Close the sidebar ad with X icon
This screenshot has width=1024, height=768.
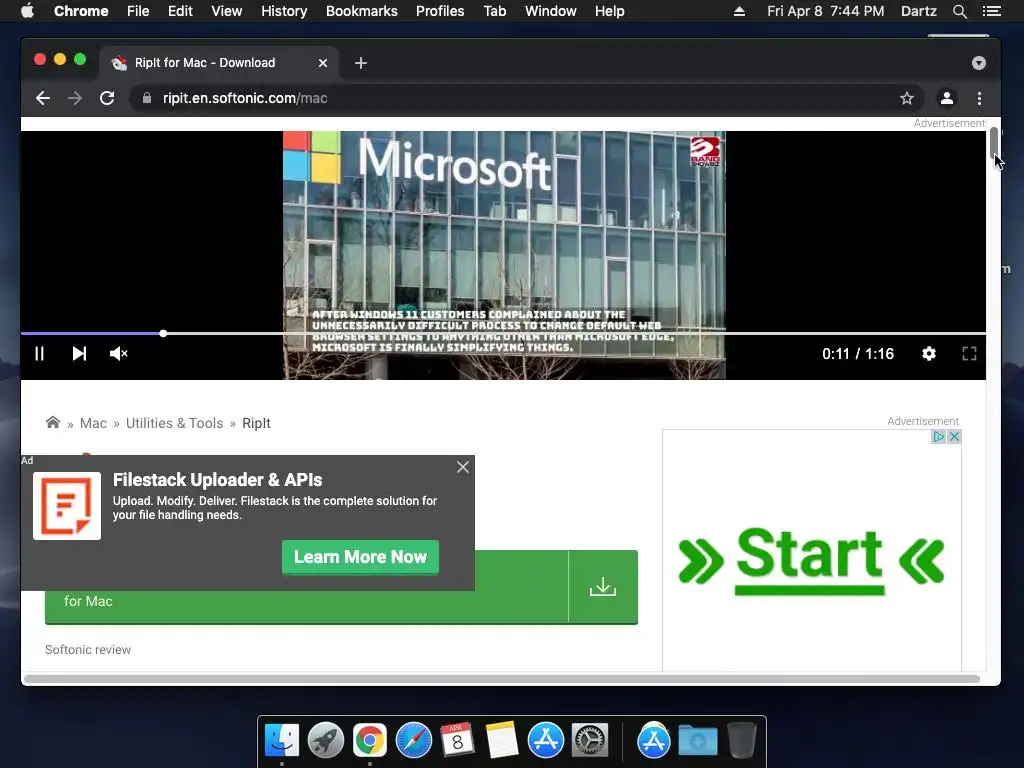[954, 436]
